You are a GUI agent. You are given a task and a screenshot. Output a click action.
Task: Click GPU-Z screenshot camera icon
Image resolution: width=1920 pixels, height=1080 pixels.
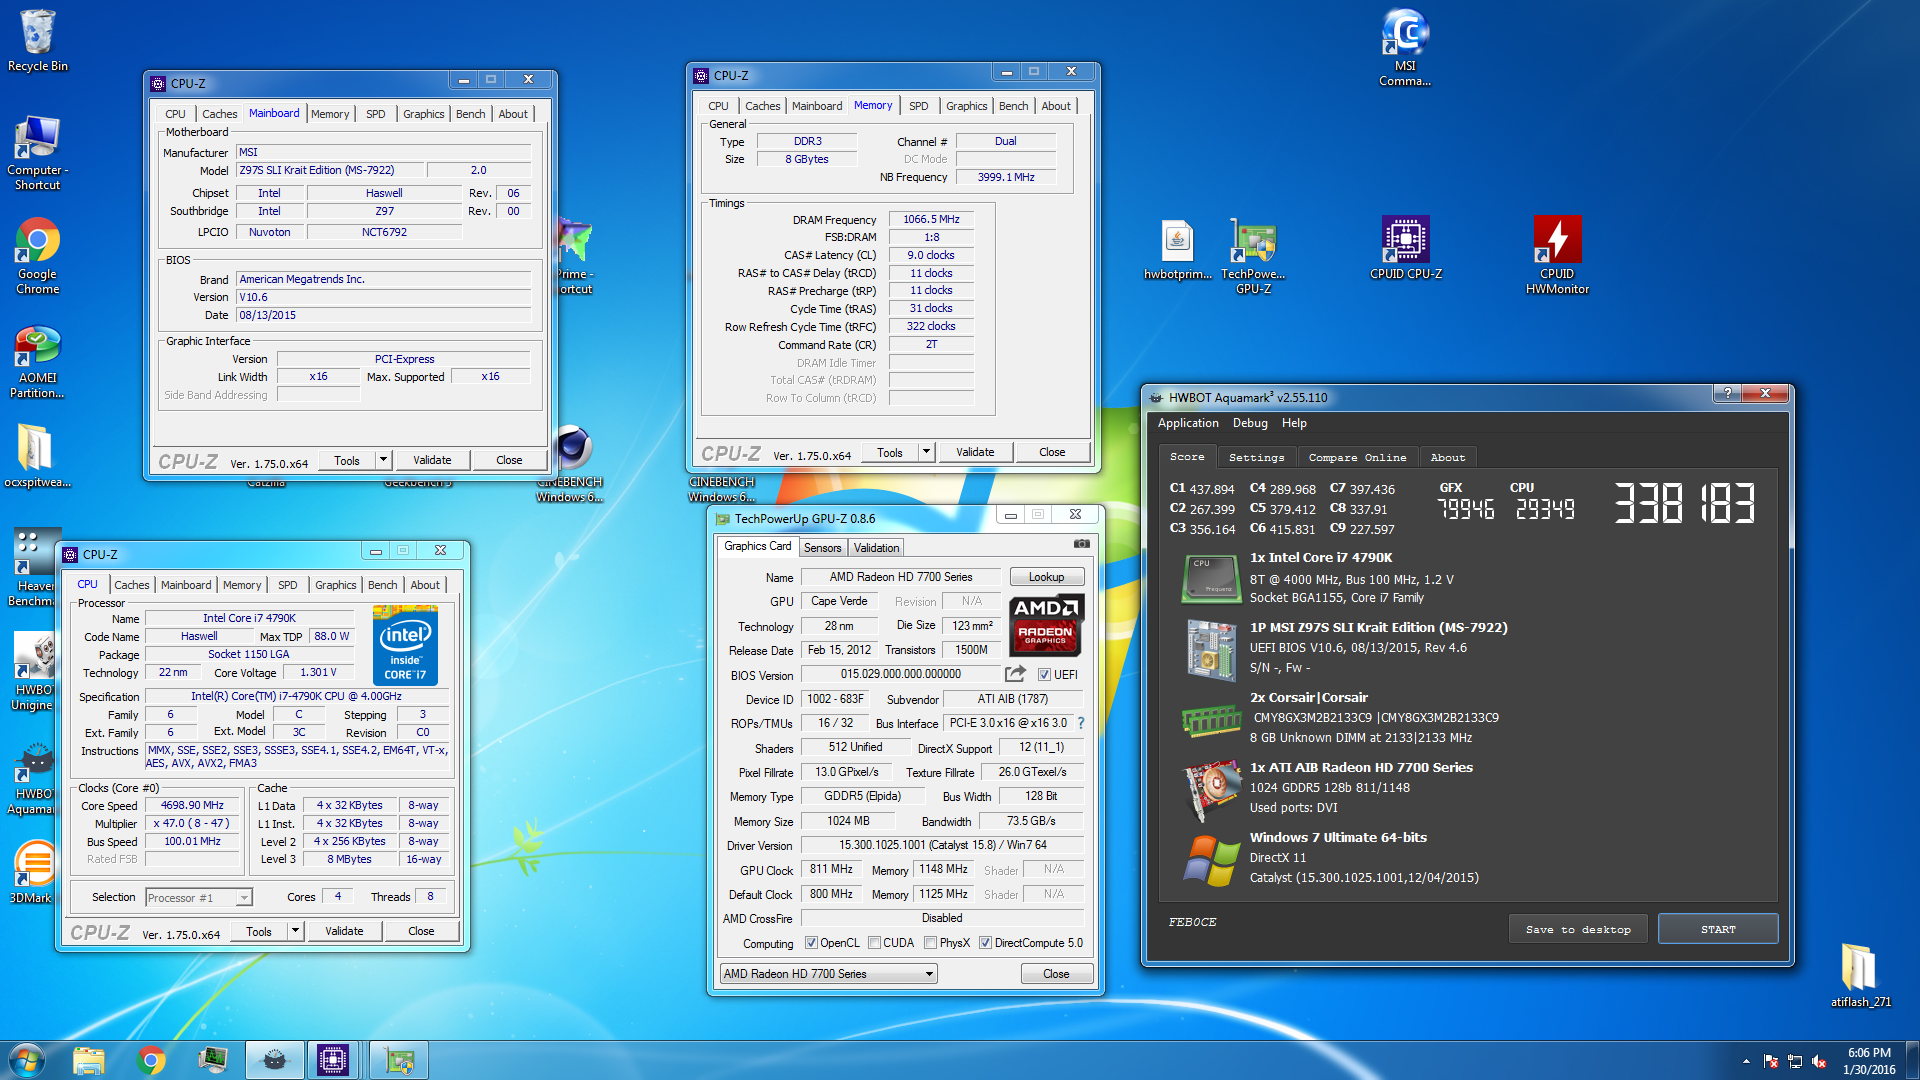[1082, 544]
